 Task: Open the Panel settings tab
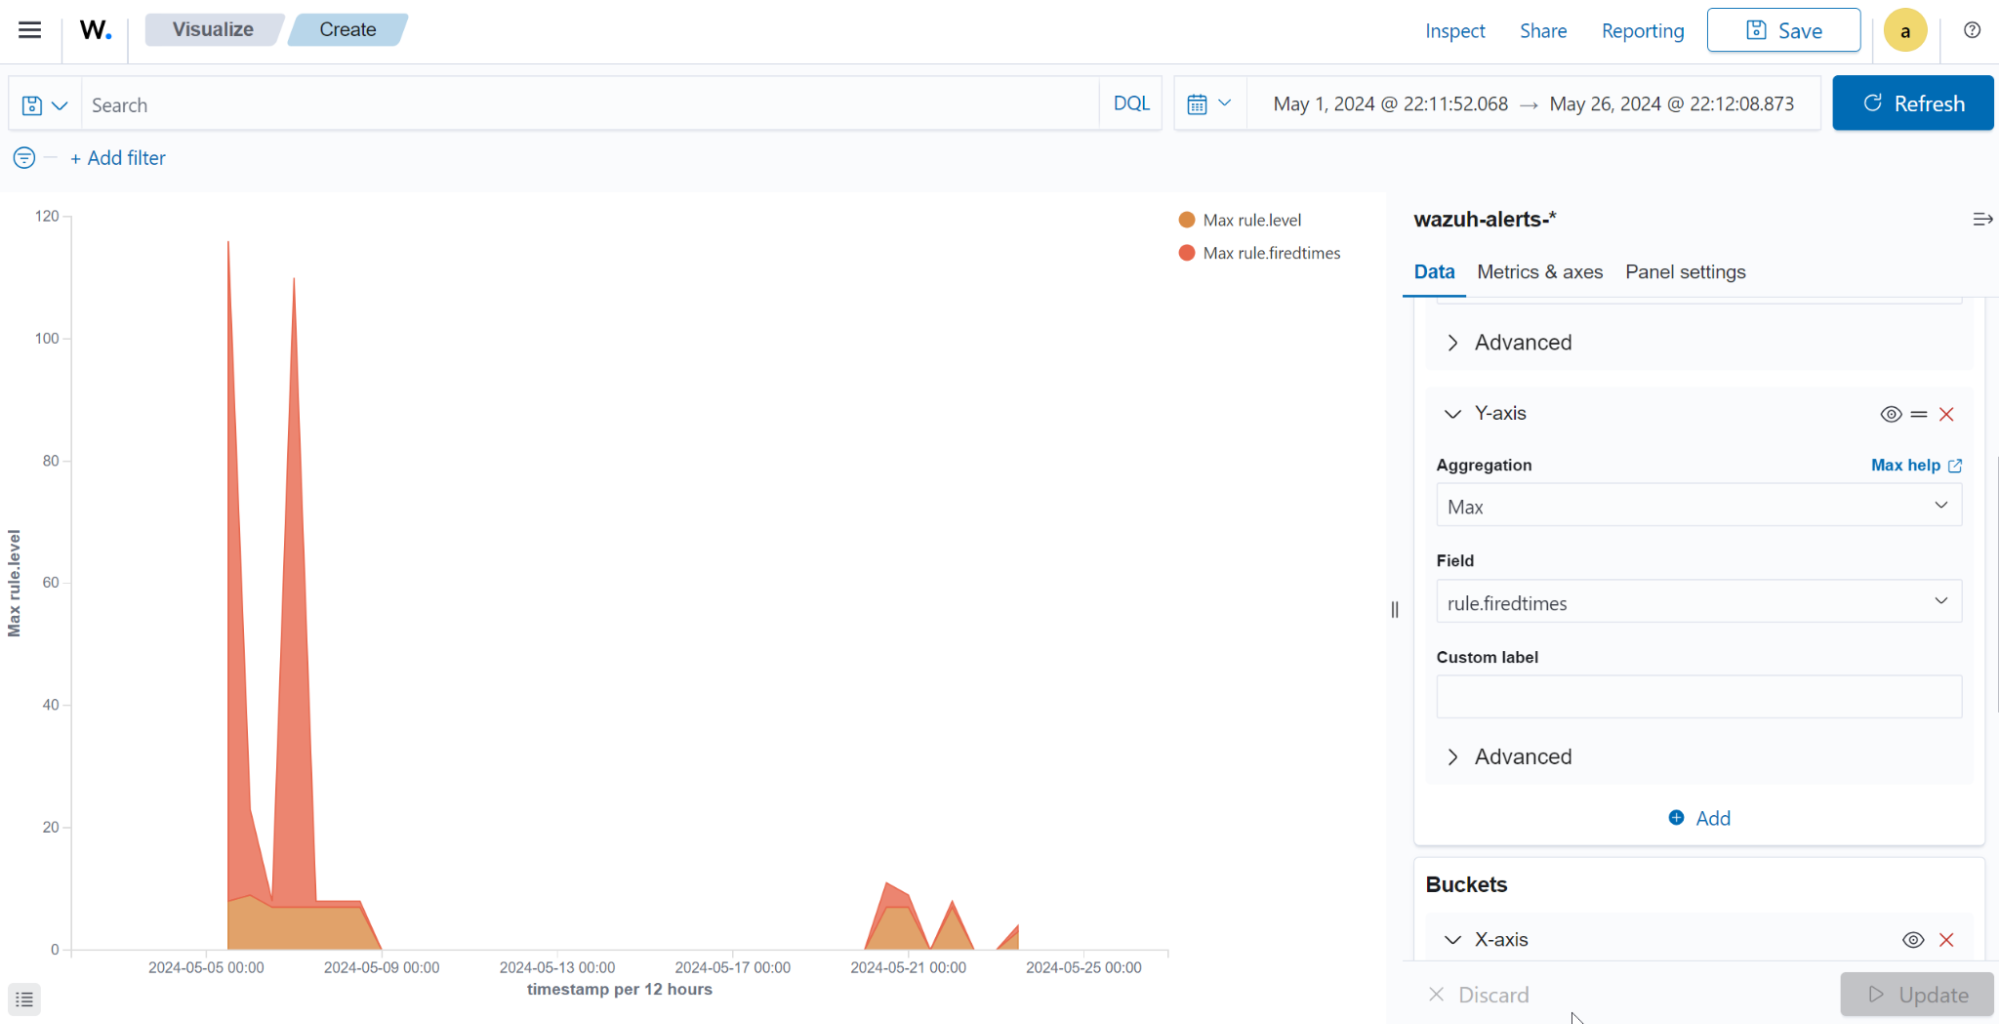click(x=1685, y=271)
